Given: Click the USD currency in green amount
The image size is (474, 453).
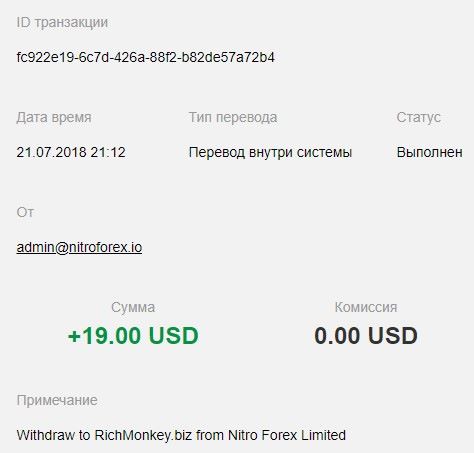Looking at the screenshot, I should [173, 335].
